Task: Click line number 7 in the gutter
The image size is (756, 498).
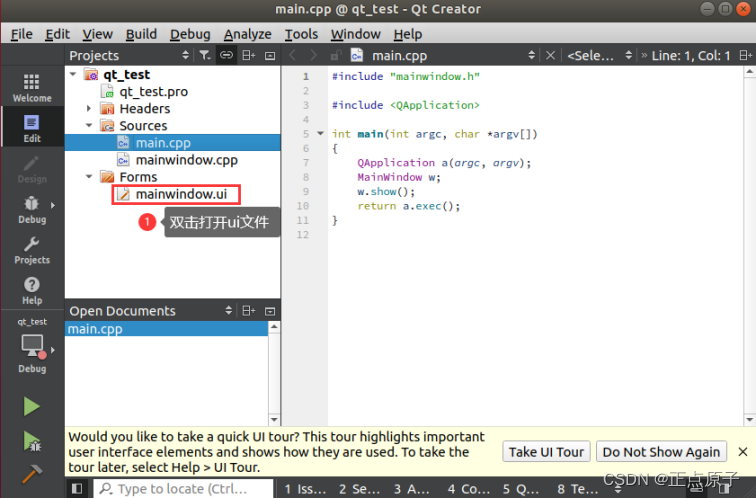Action: point(306,162)
